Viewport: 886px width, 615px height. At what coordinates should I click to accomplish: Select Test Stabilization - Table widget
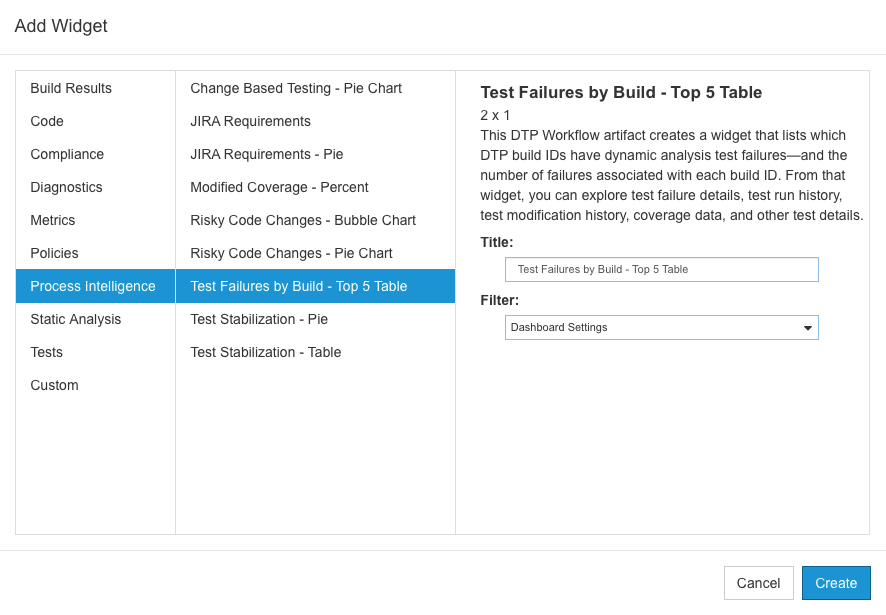[315, 352]
